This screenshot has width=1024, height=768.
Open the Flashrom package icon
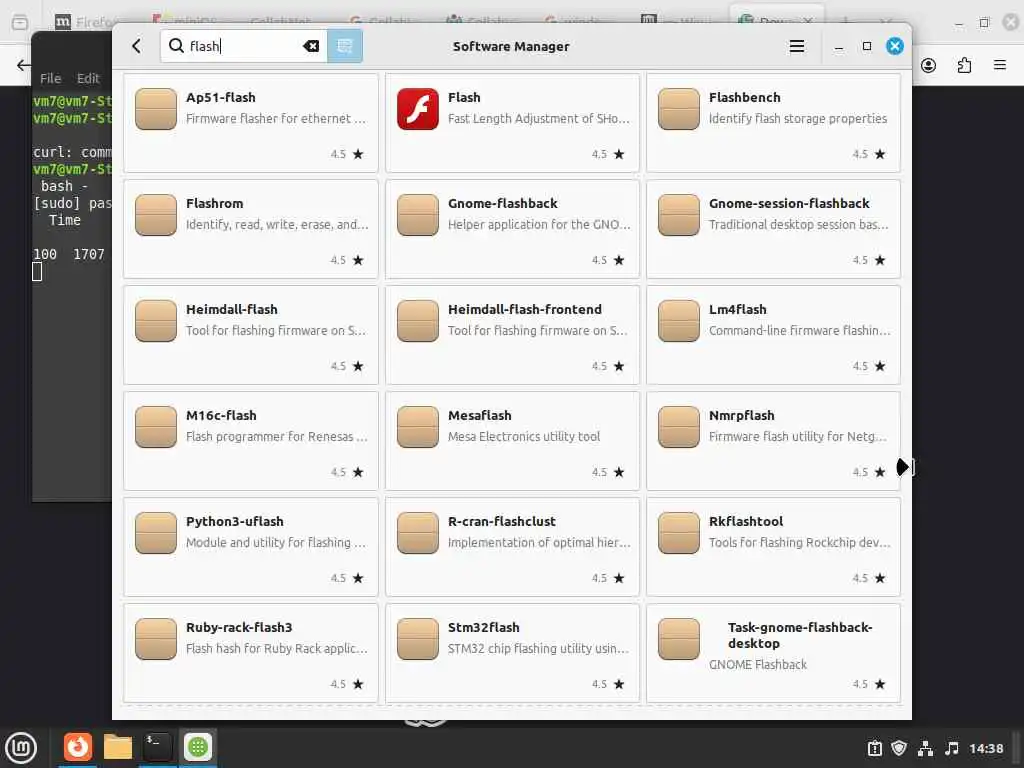tap(155, 215)
